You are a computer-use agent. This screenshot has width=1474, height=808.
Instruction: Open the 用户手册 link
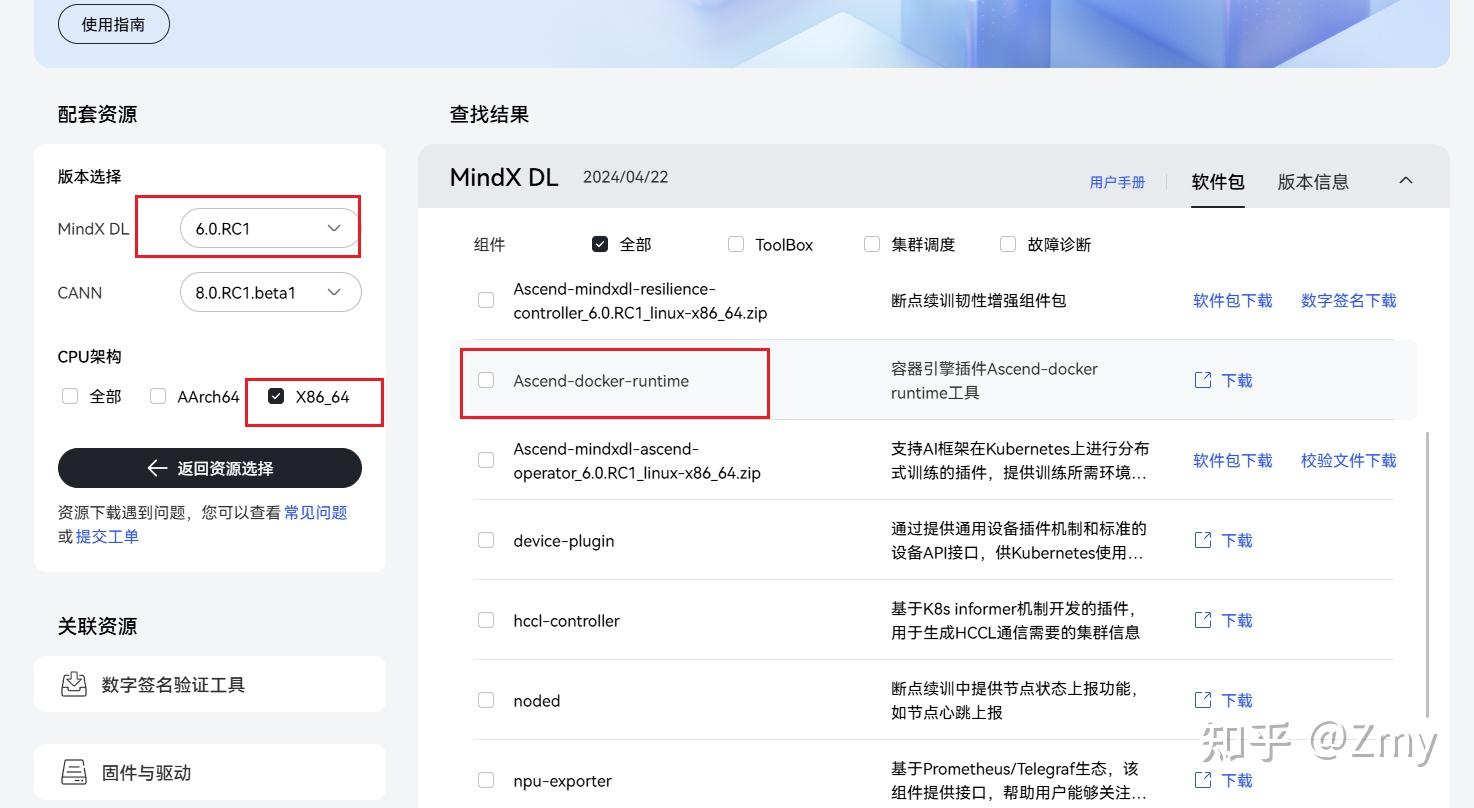[x=1117, y=182]
